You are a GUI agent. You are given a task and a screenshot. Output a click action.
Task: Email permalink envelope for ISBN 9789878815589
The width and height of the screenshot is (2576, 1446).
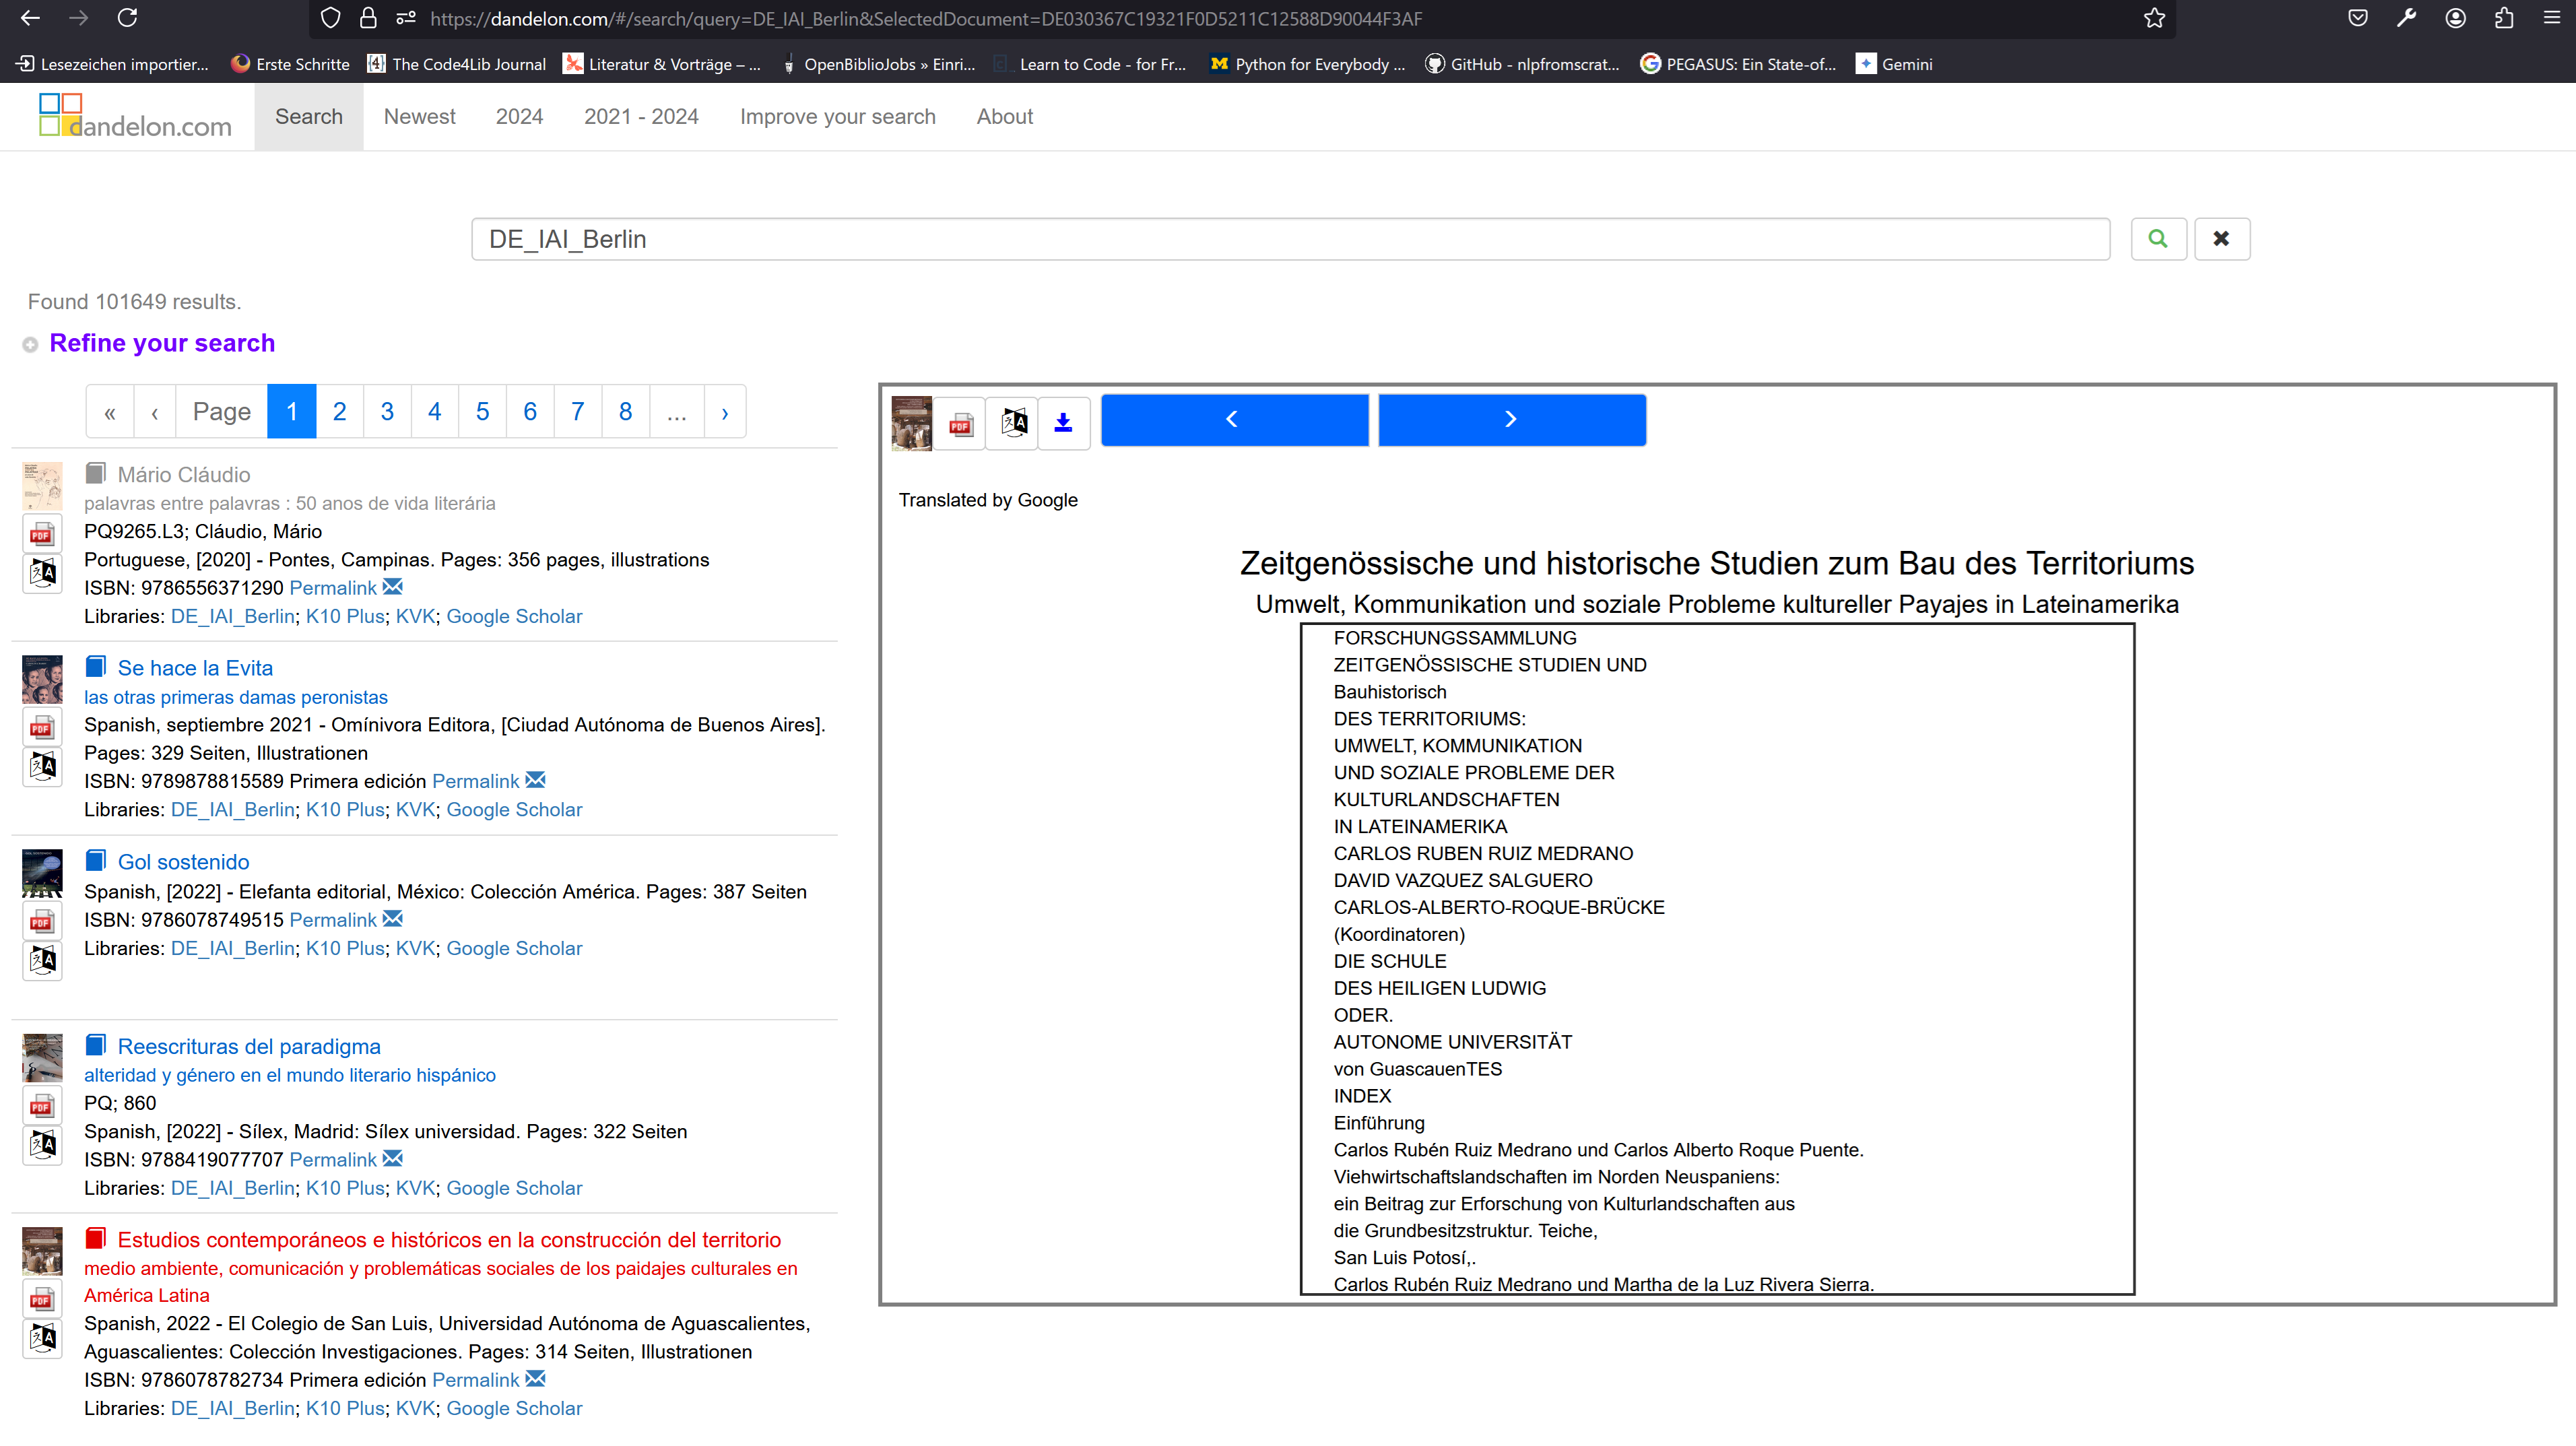(536, 780)
